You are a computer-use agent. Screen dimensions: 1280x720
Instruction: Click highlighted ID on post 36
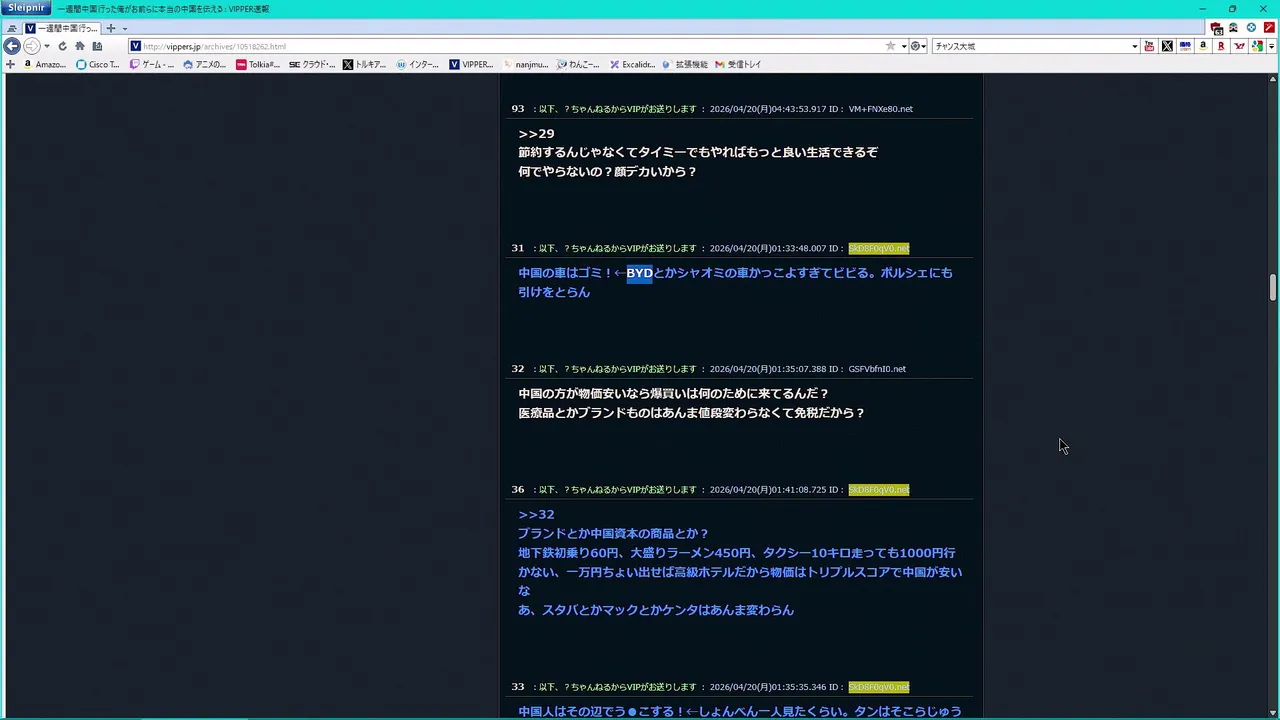879,490
